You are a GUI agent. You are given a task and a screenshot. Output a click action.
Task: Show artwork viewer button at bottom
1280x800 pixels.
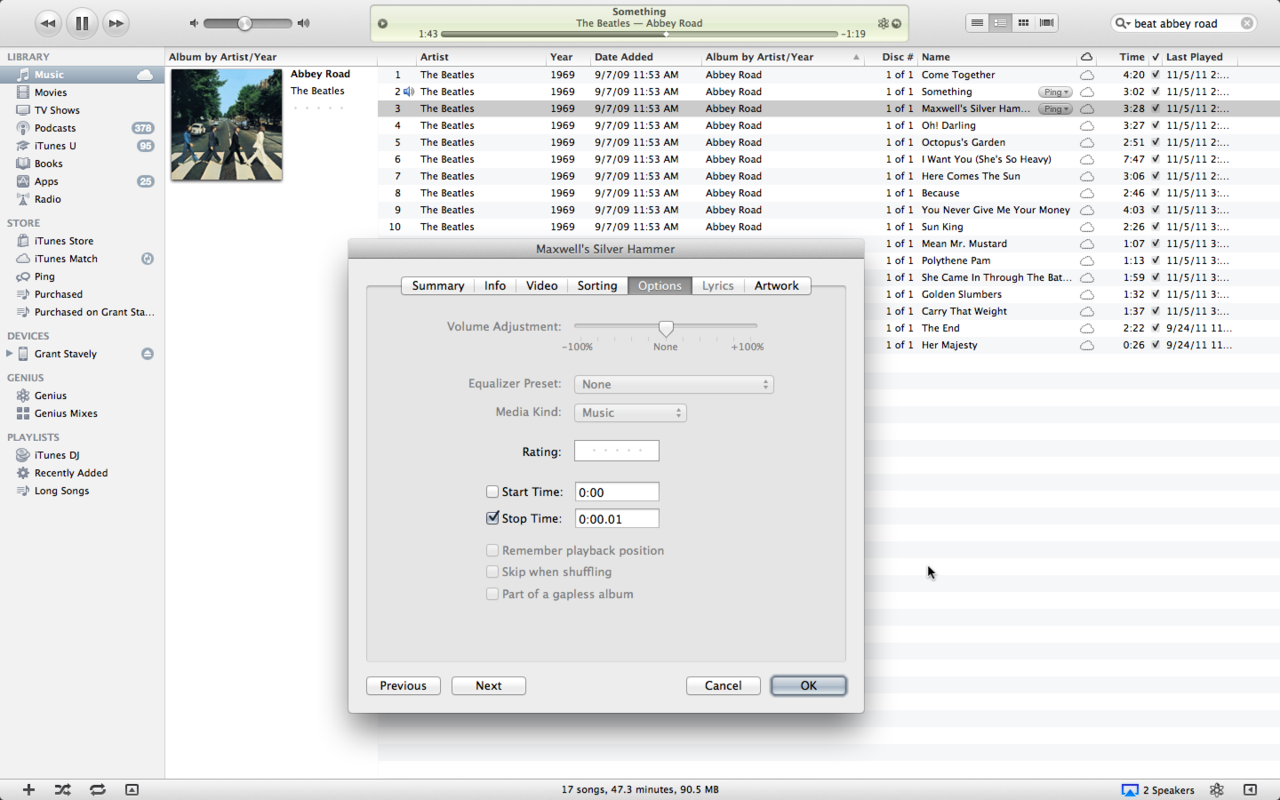point(132,790)
